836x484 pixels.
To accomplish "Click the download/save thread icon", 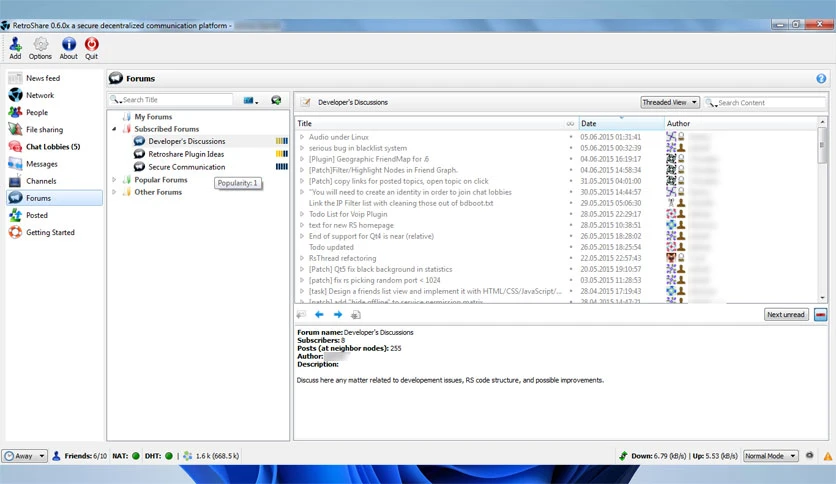I will pos(356,314).
